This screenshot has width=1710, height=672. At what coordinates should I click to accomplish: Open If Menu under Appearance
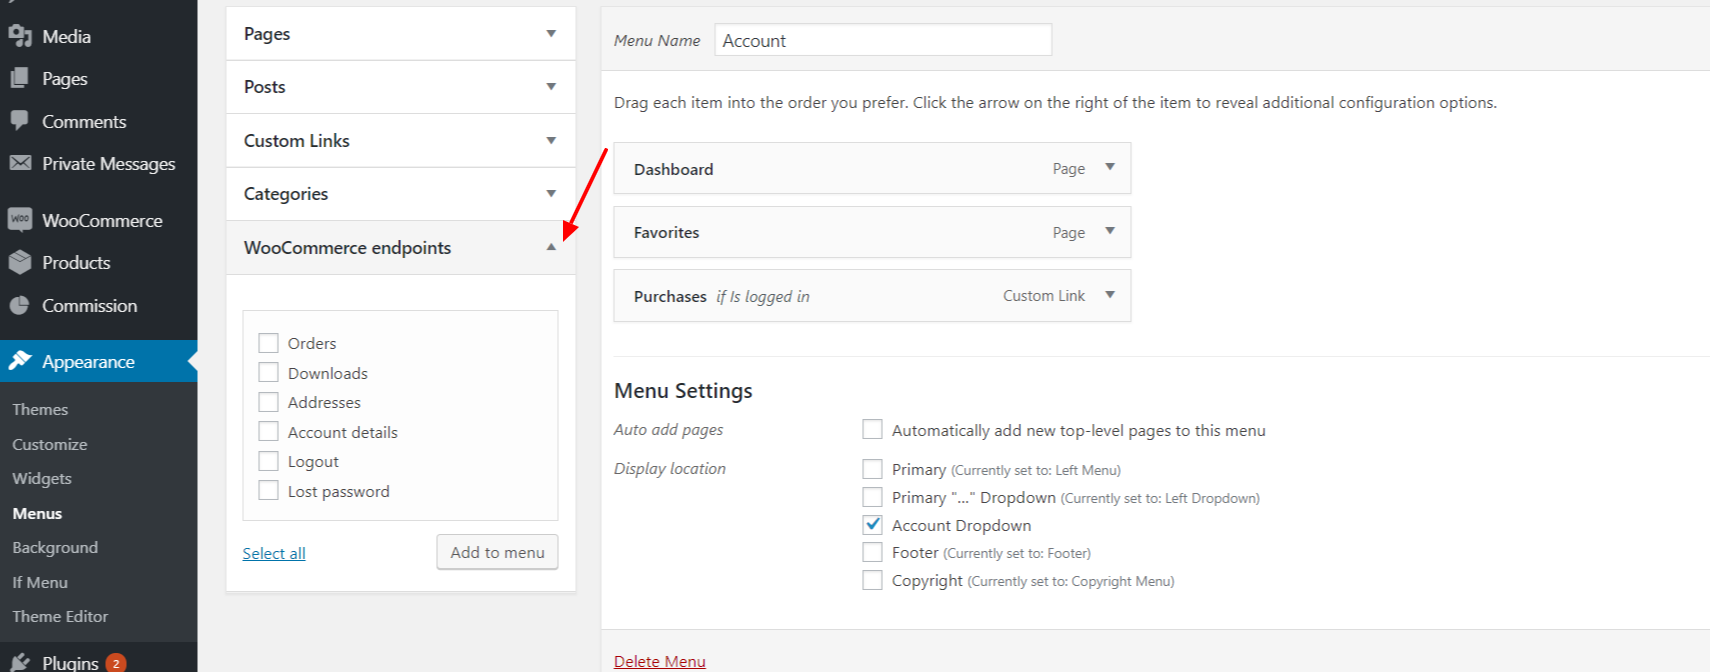40,582
